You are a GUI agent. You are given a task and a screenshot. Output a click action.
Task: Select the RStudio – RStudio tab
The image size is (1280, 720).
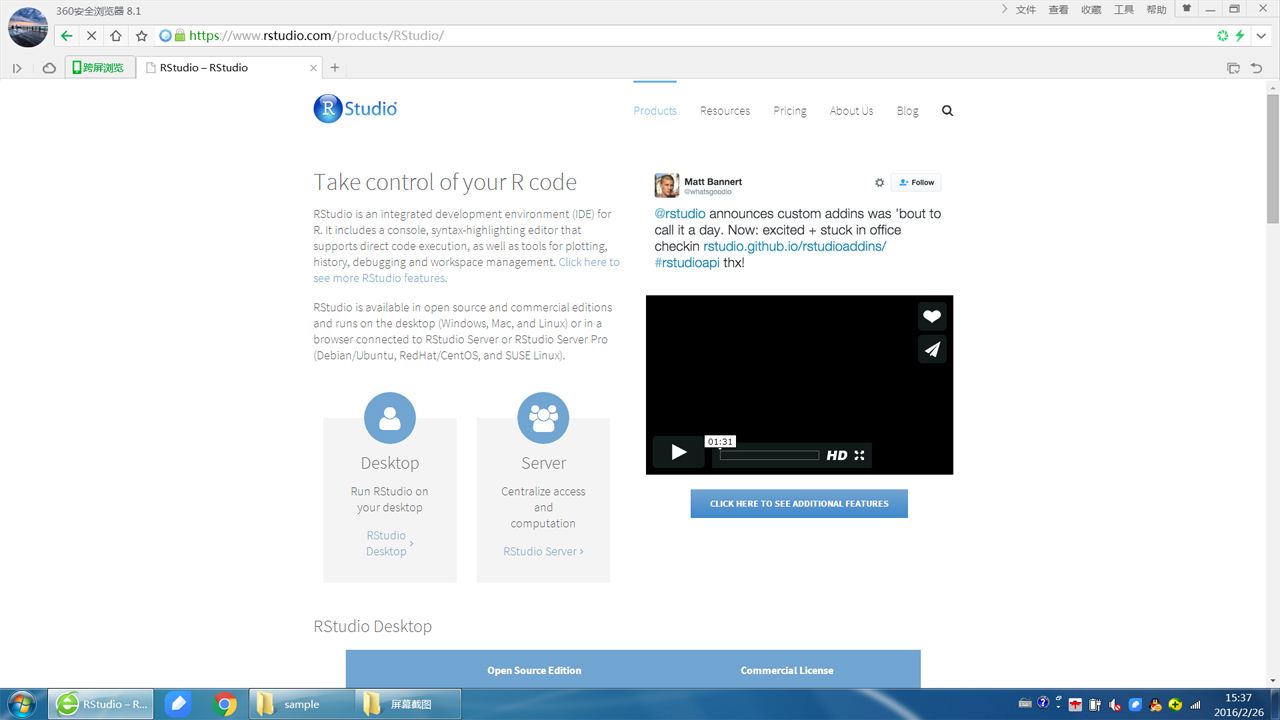[x=228, y=68]
